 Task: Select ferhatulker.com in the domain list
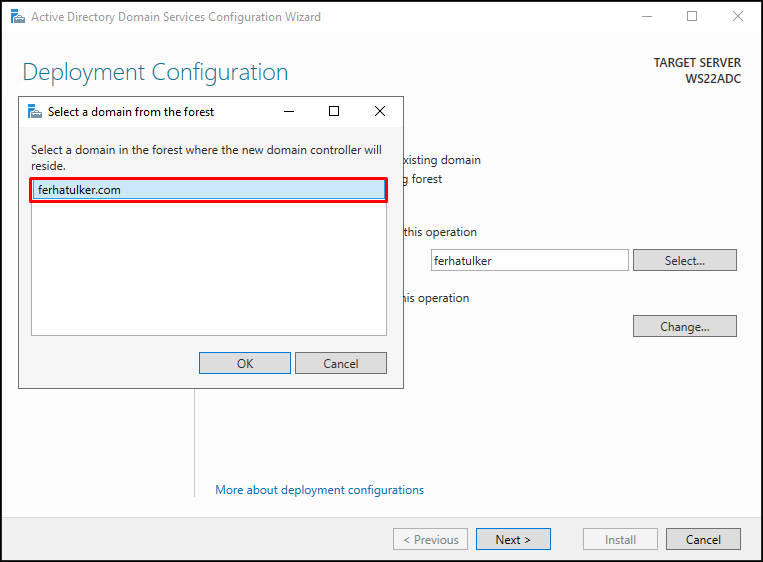[209, 190]
